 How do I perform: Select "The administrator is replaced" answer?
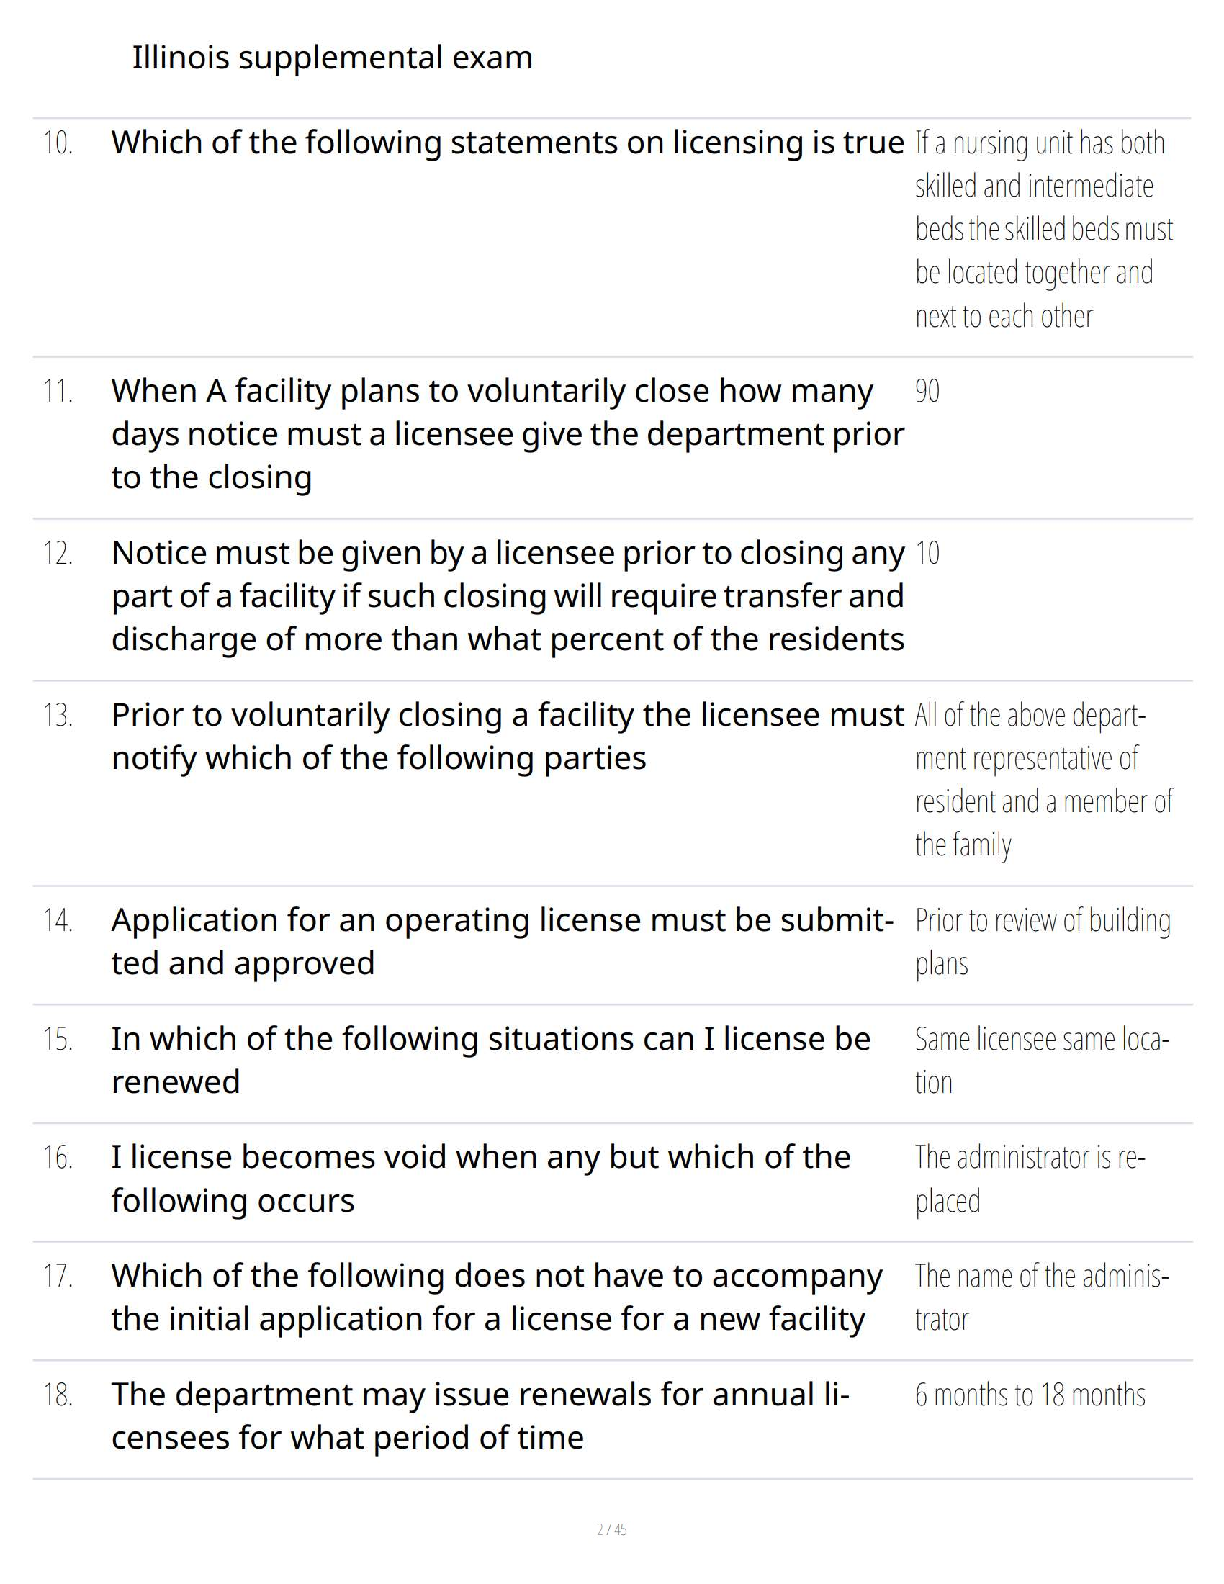[1029, 1179]
